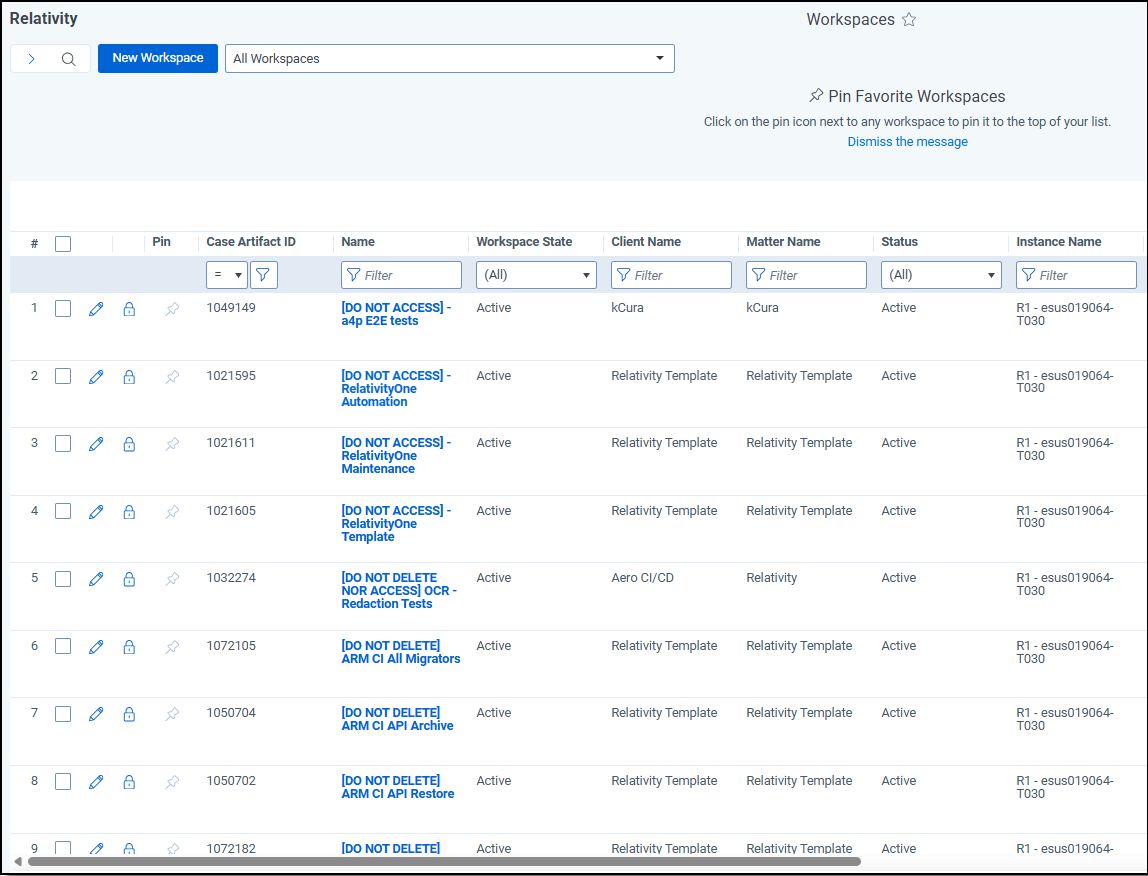Pin the RelativityOne Template workspace
1148x876 pixels.
[x=172, y=511]
